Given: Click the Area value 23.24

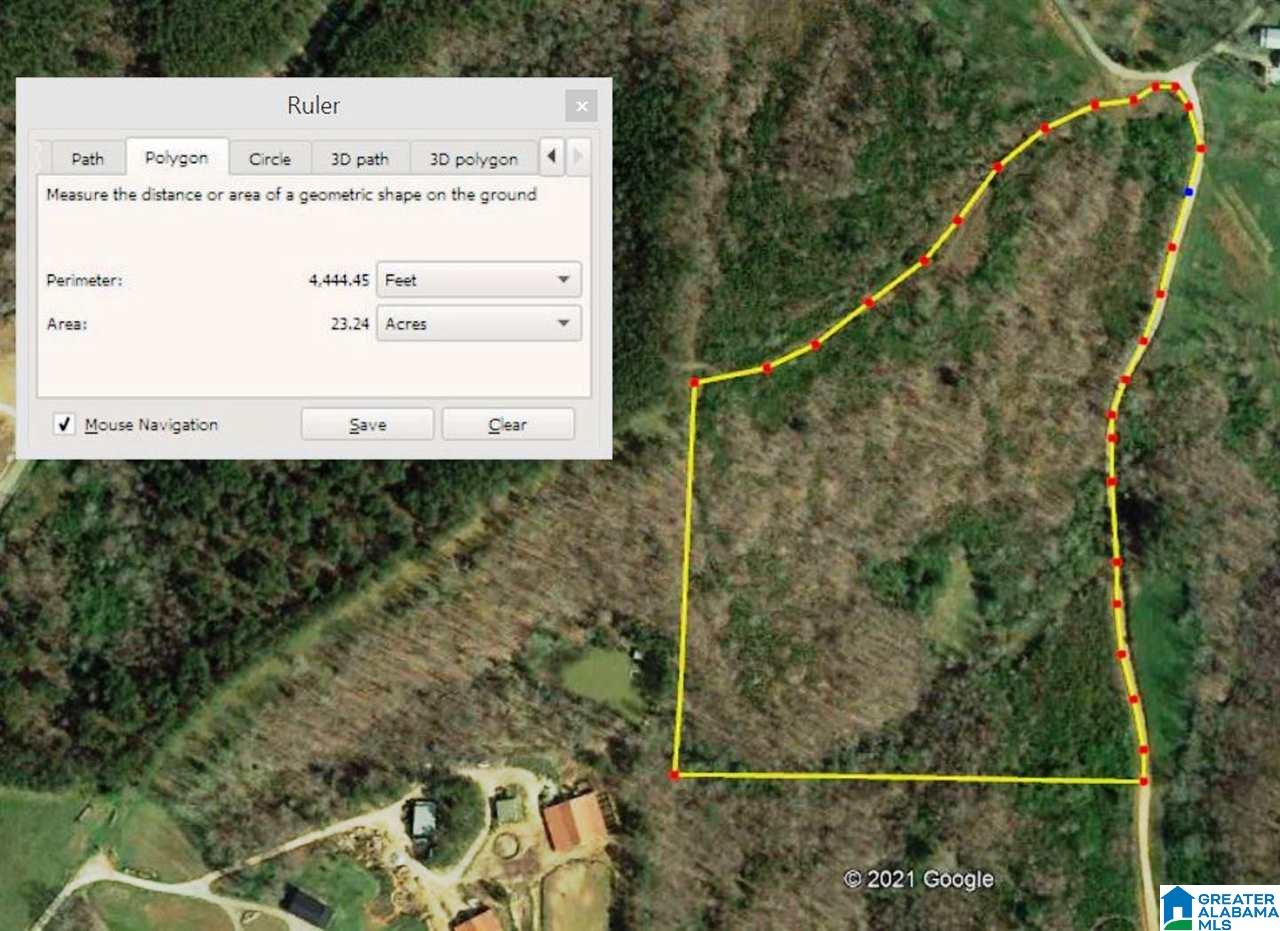Looking at the screenshot, I should point(350,324).
